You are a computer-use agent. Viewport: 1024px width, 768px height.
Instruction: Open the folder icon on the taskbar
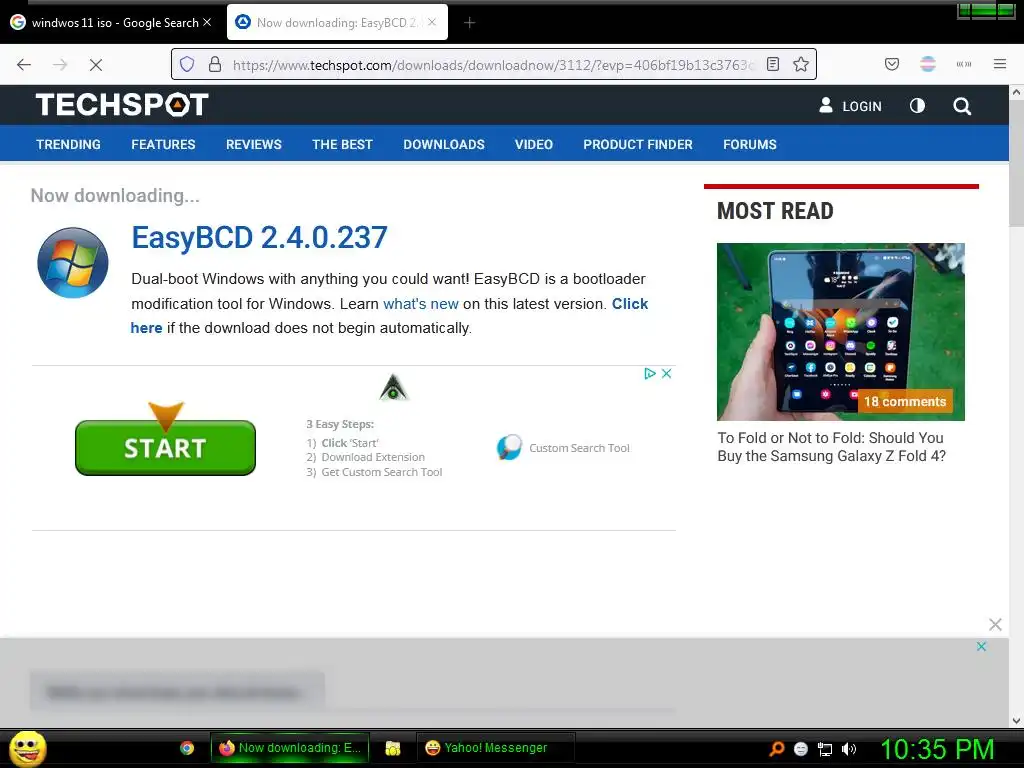pos(392,748)
